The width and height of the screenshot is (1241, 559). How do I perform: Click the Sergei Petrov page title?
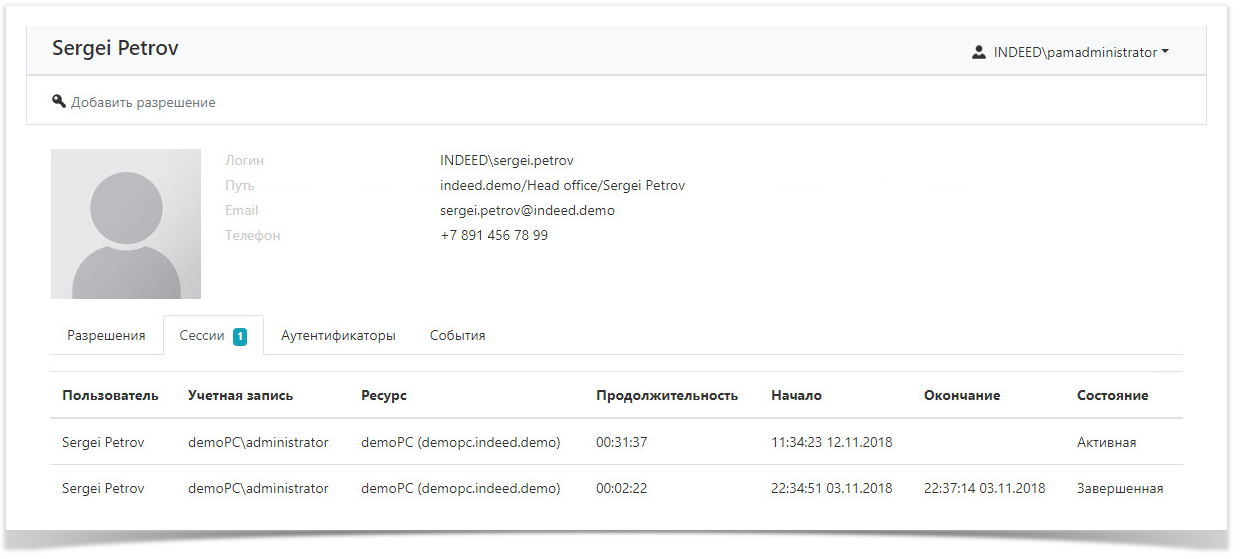click(115, 48)
